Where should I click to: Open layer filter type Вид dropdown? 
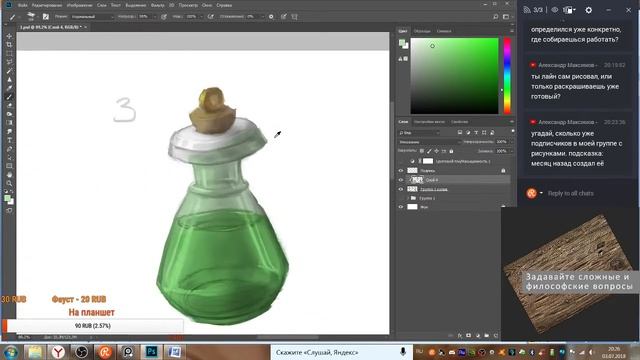coord(419,133)
